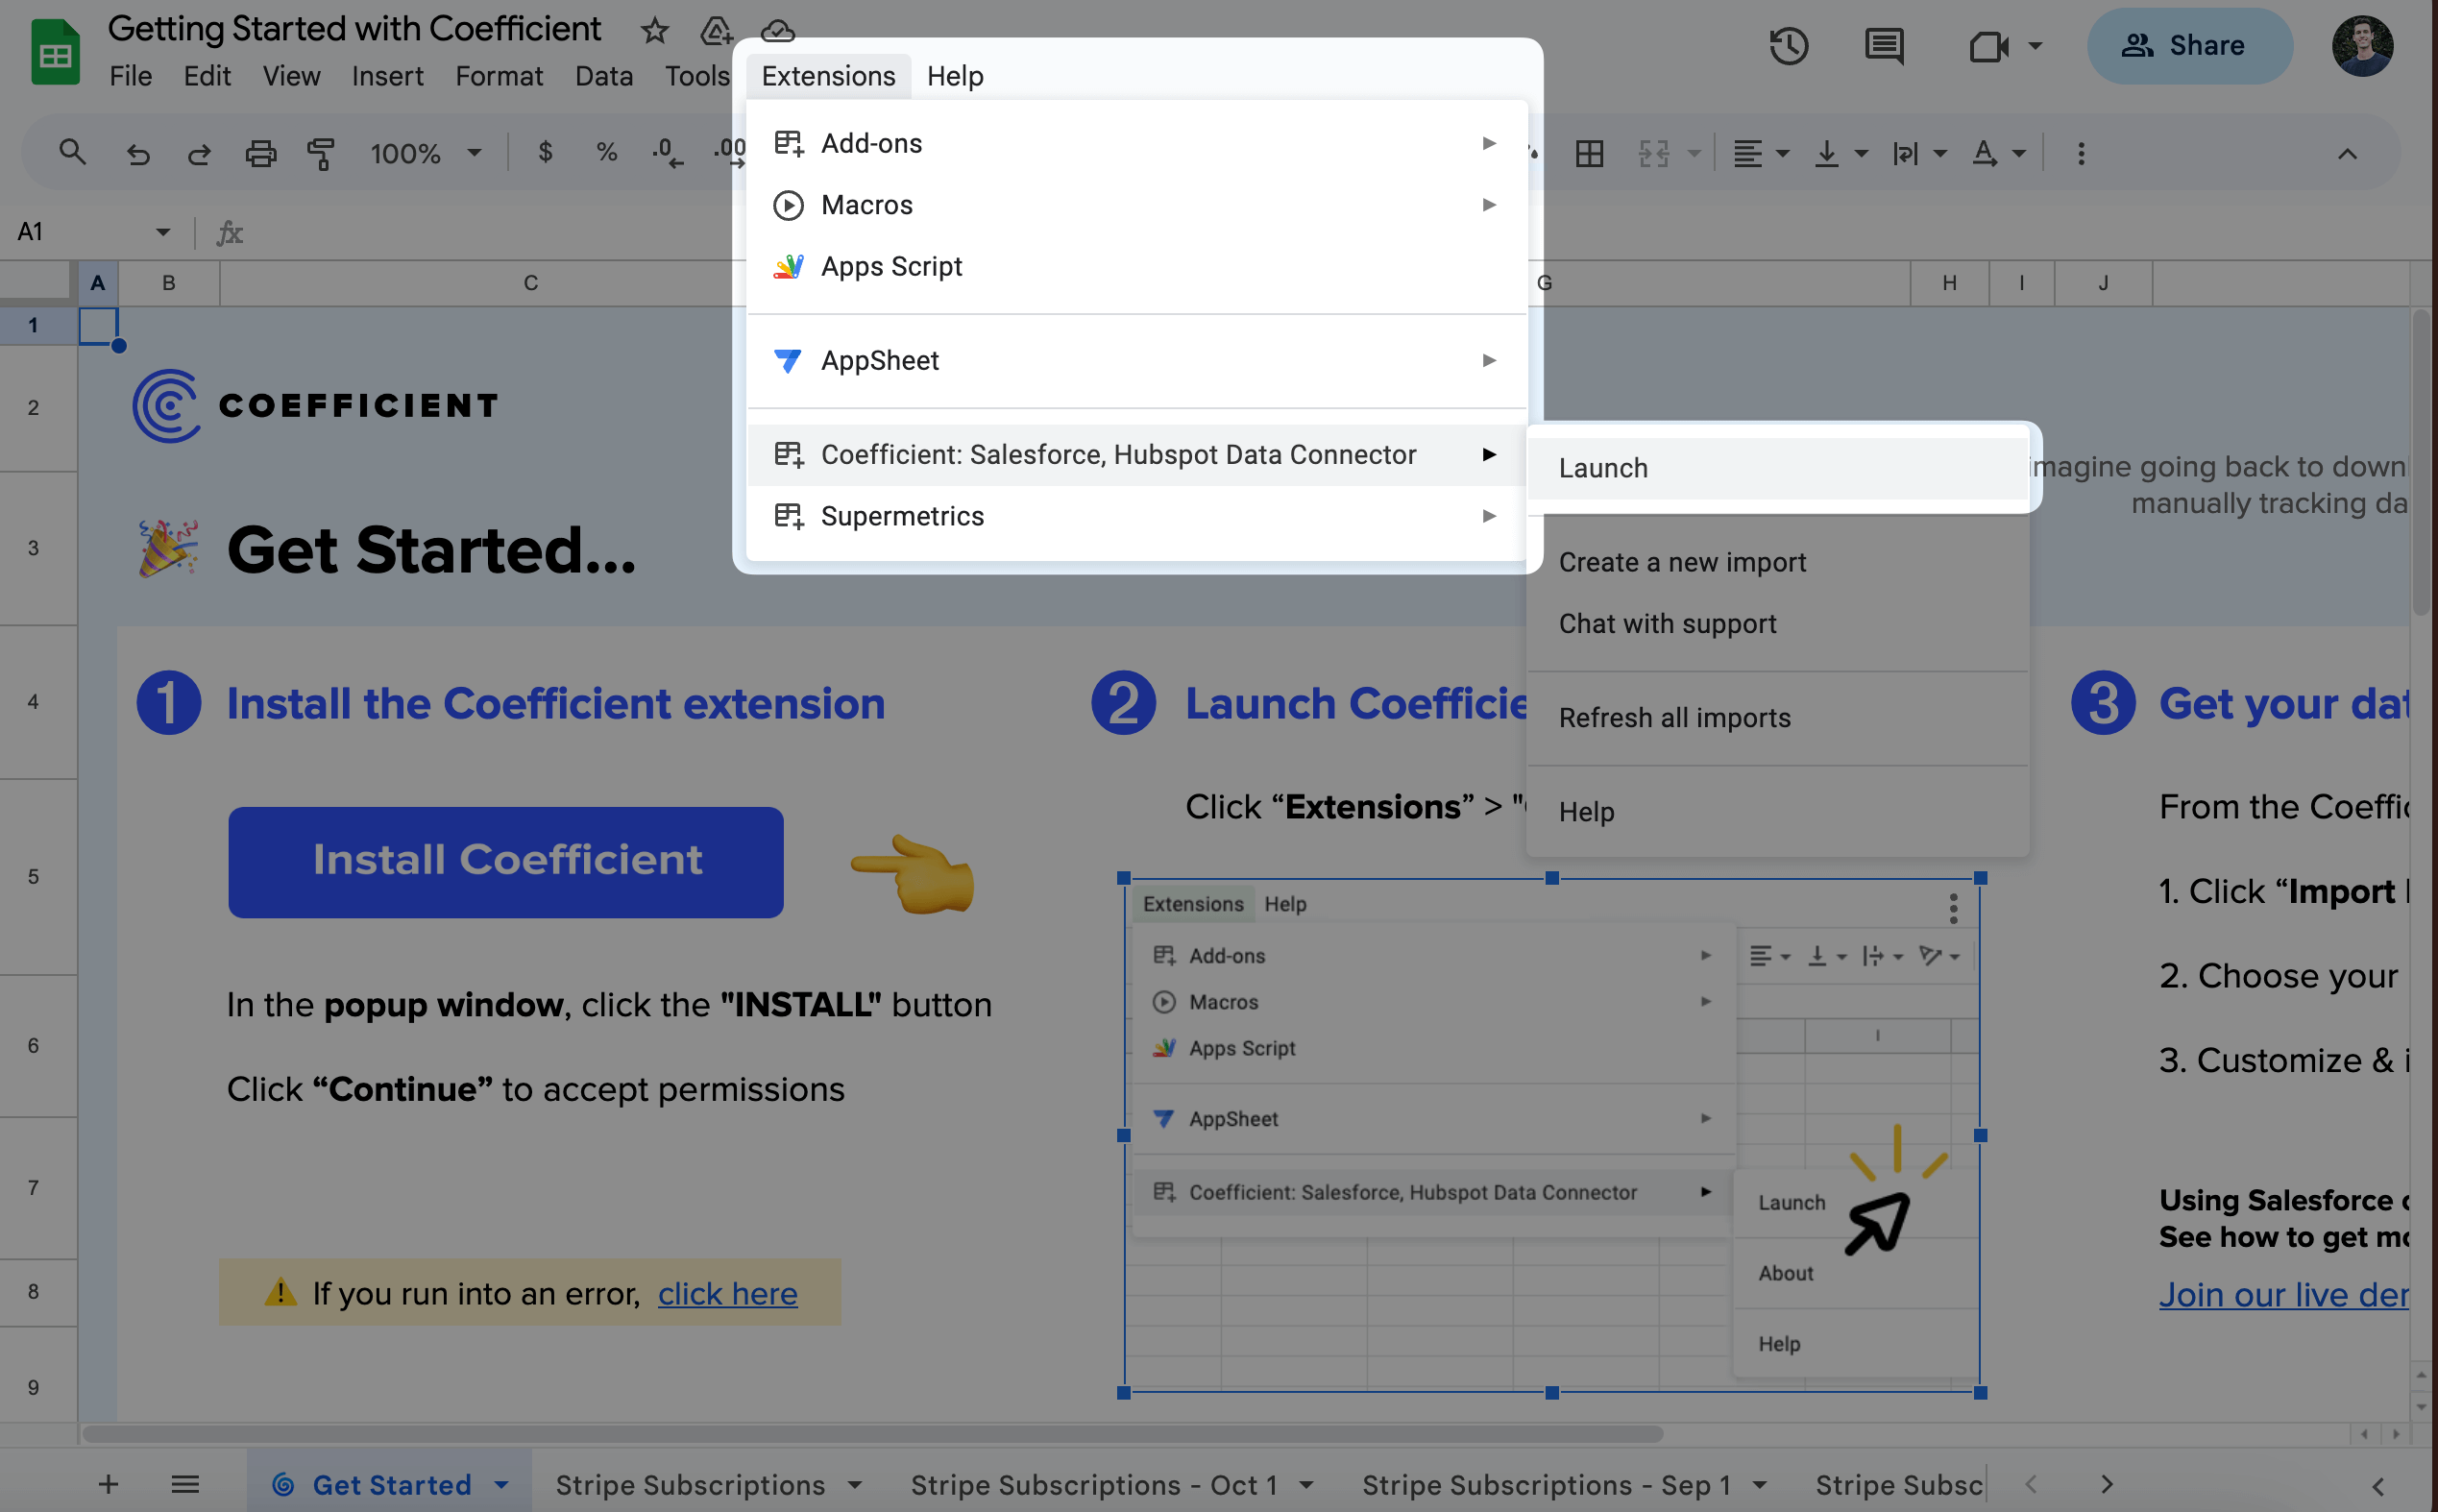Expand the Macros submenu

tap(1136, 205)
